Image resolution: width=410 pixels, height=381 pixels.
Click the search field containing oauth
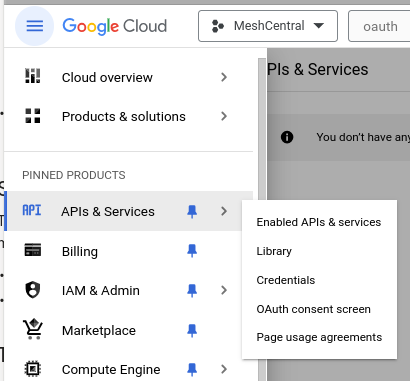click(x=379, y=26)
